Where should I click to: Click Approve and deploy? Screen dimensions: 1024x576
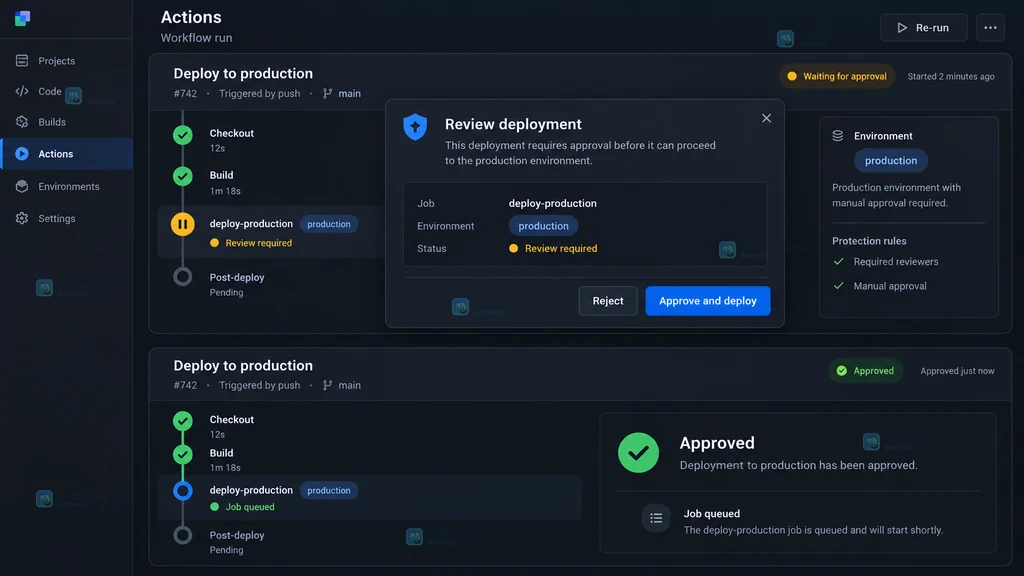coord(708,301)
